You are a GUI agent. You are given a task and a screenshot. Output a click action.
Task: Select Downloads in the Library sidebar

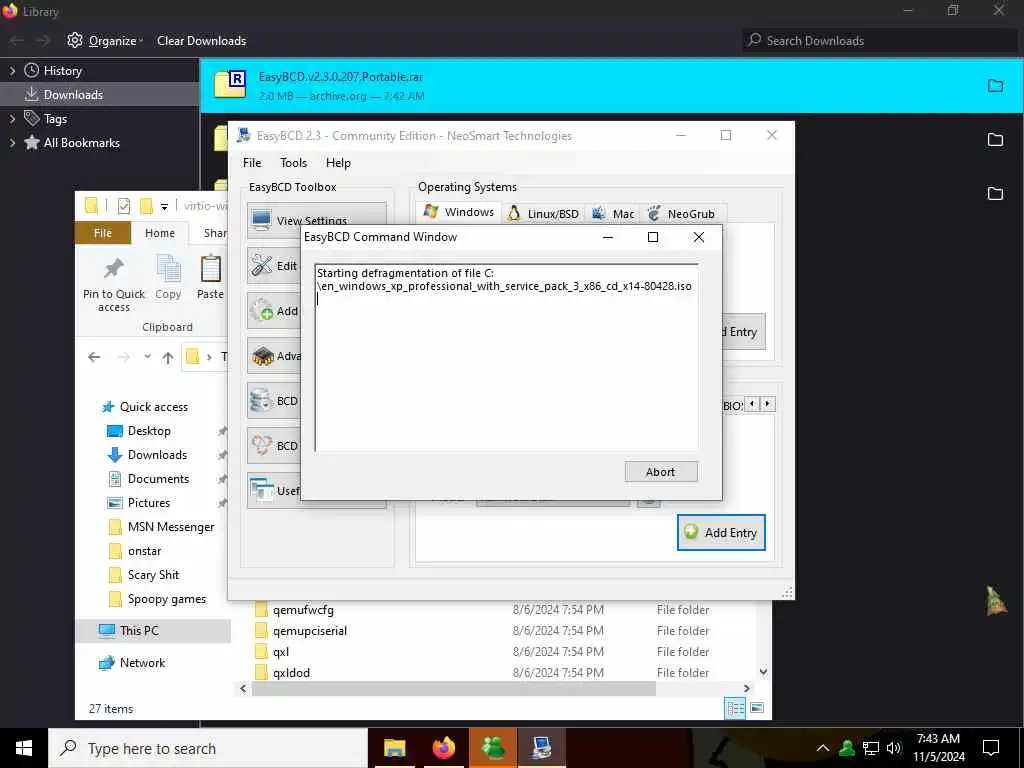[99, 95]
